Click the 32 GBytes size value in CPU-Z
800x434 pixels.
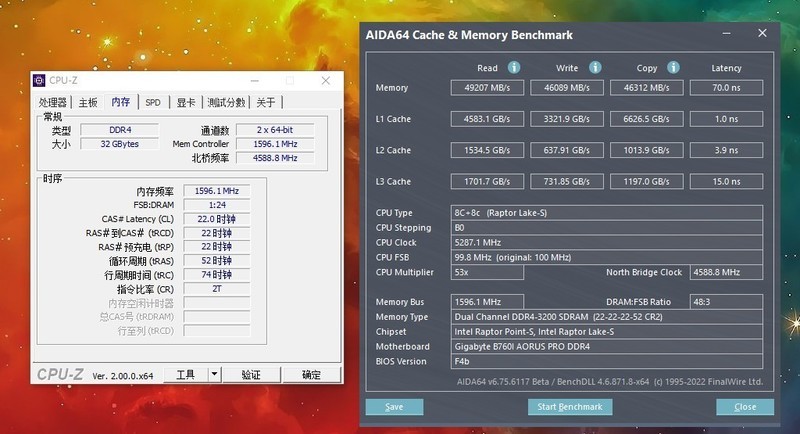click(x=120, y=144)
